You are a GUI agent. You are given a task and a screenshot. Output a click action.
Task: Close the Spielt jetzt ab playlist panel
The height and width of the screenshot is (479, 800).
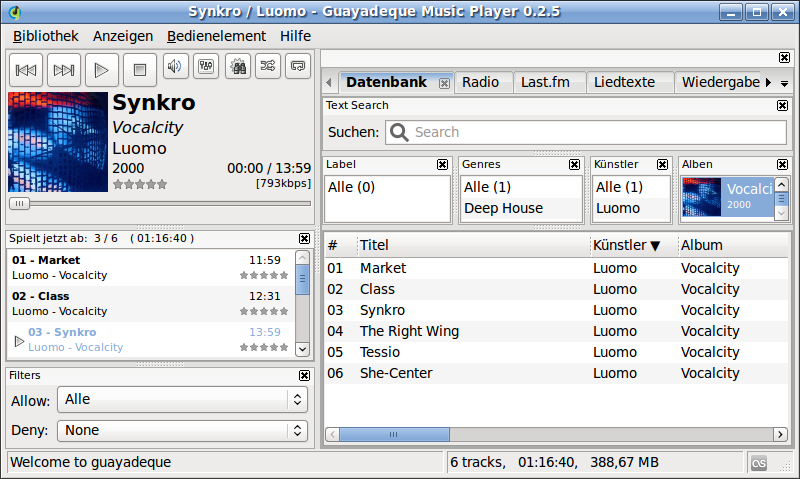click(x=305, y=239)
